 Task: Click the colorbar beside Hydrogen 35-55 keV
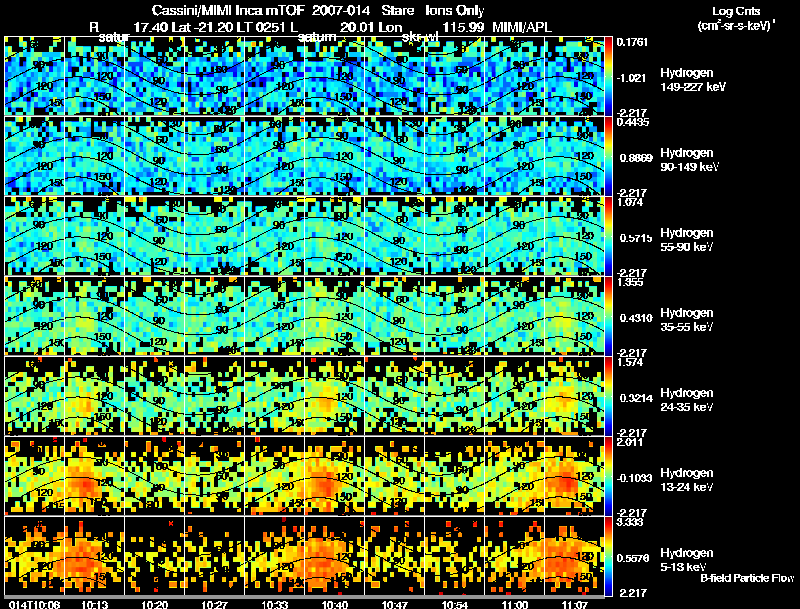click(608, 316)
